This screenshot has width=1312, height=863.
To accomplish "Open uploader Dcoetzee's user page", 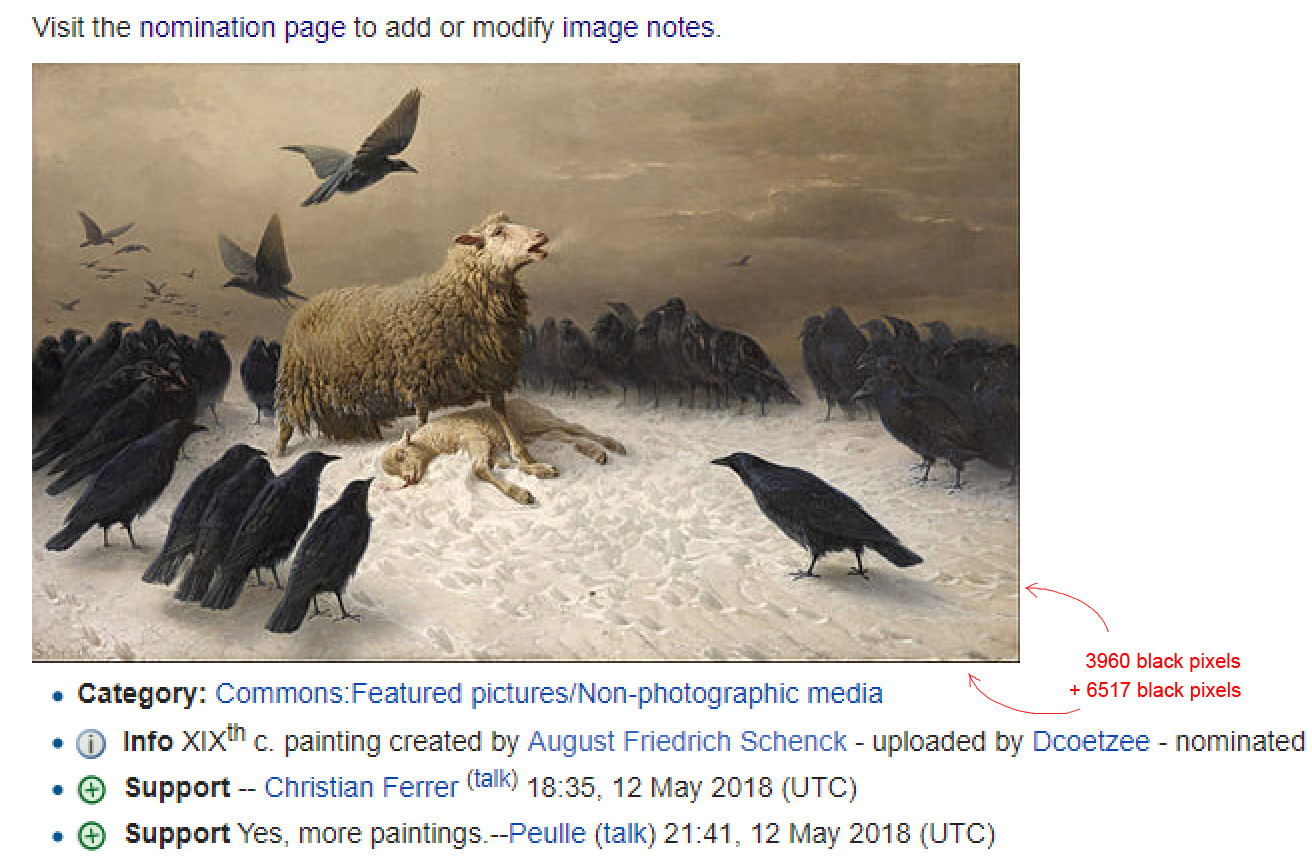I will 1091,742.
